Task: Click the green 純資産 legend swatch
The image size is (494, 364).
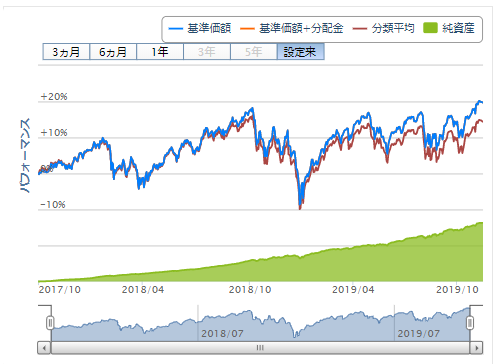Action: tap(430, 28)
